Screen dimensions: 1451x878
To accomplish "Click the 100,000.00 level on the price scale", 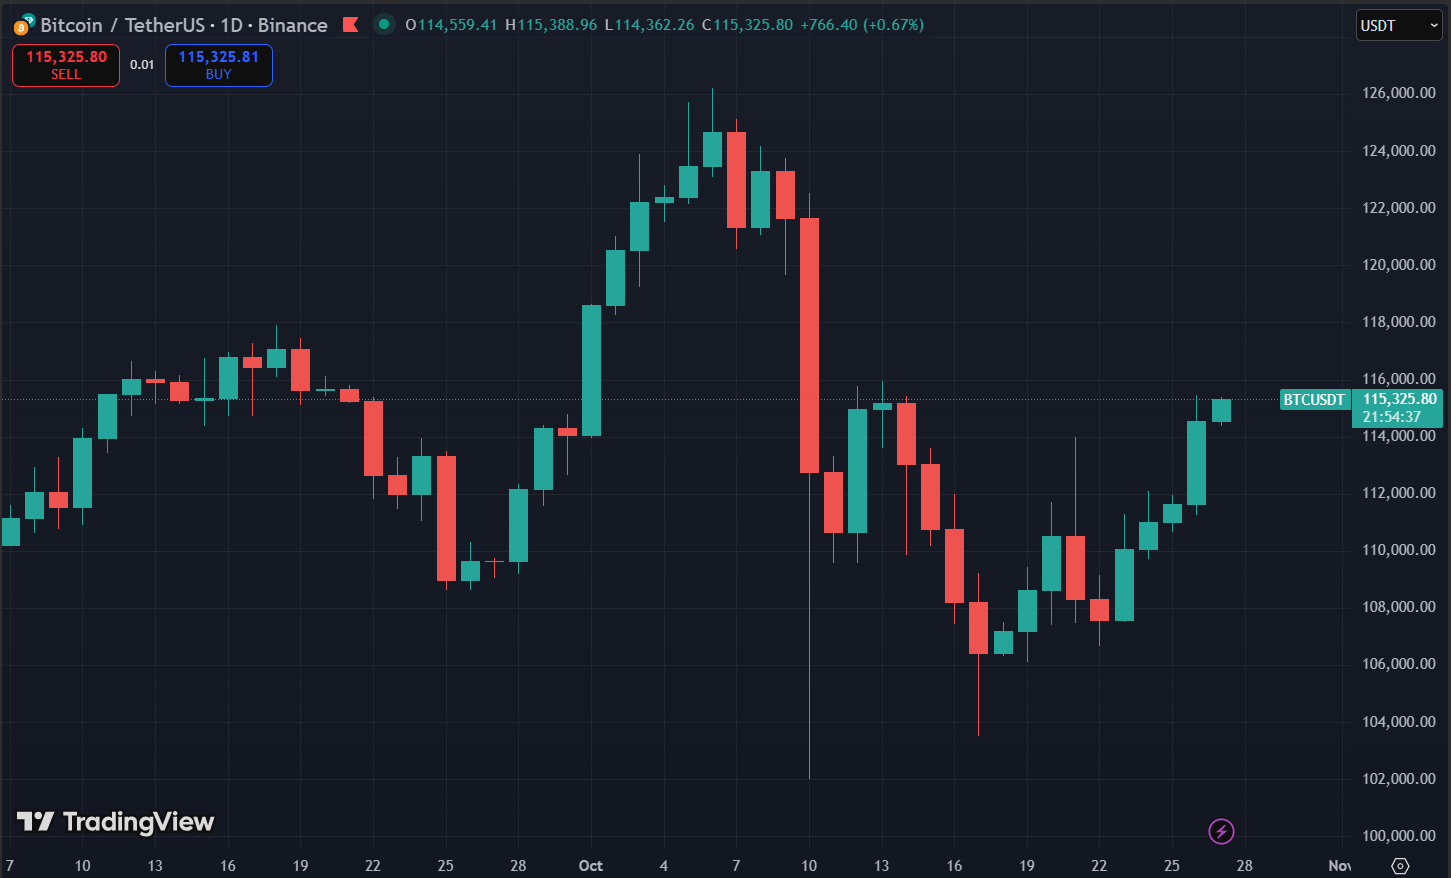I will [1397, 835].
